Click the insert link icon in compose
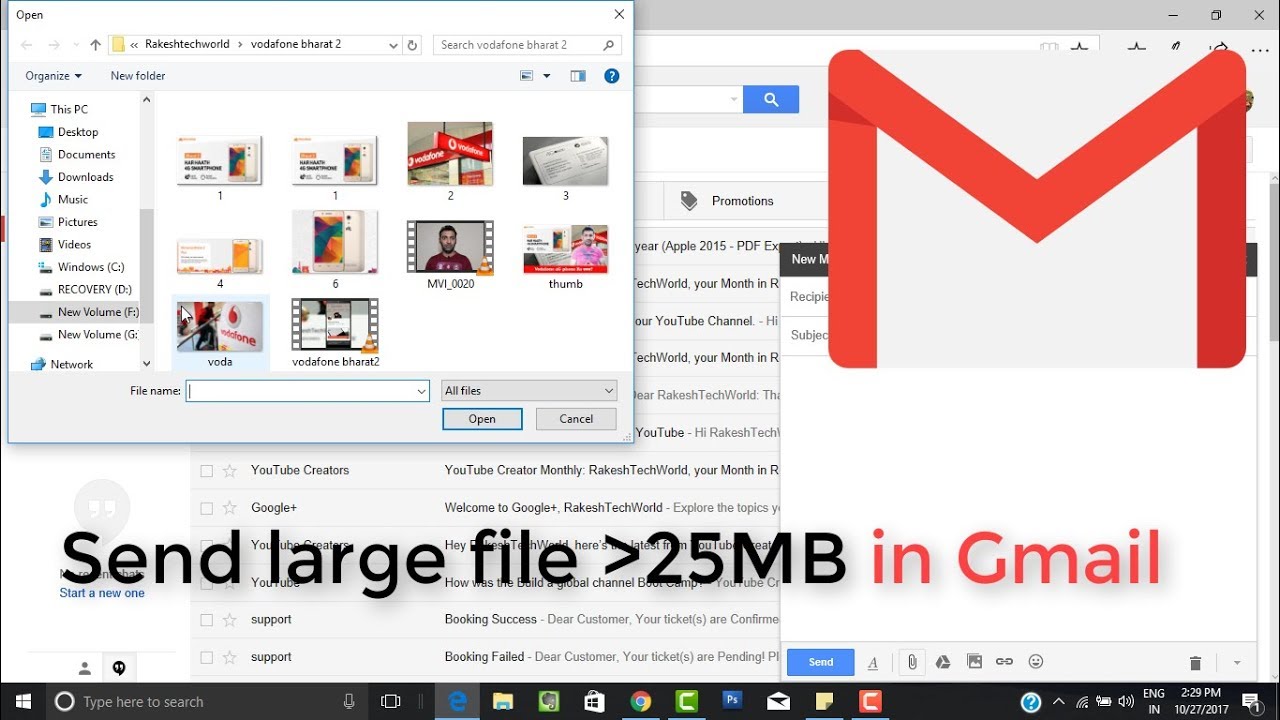The height and width of the screenshot is (720, 1280). point(1004,662)
